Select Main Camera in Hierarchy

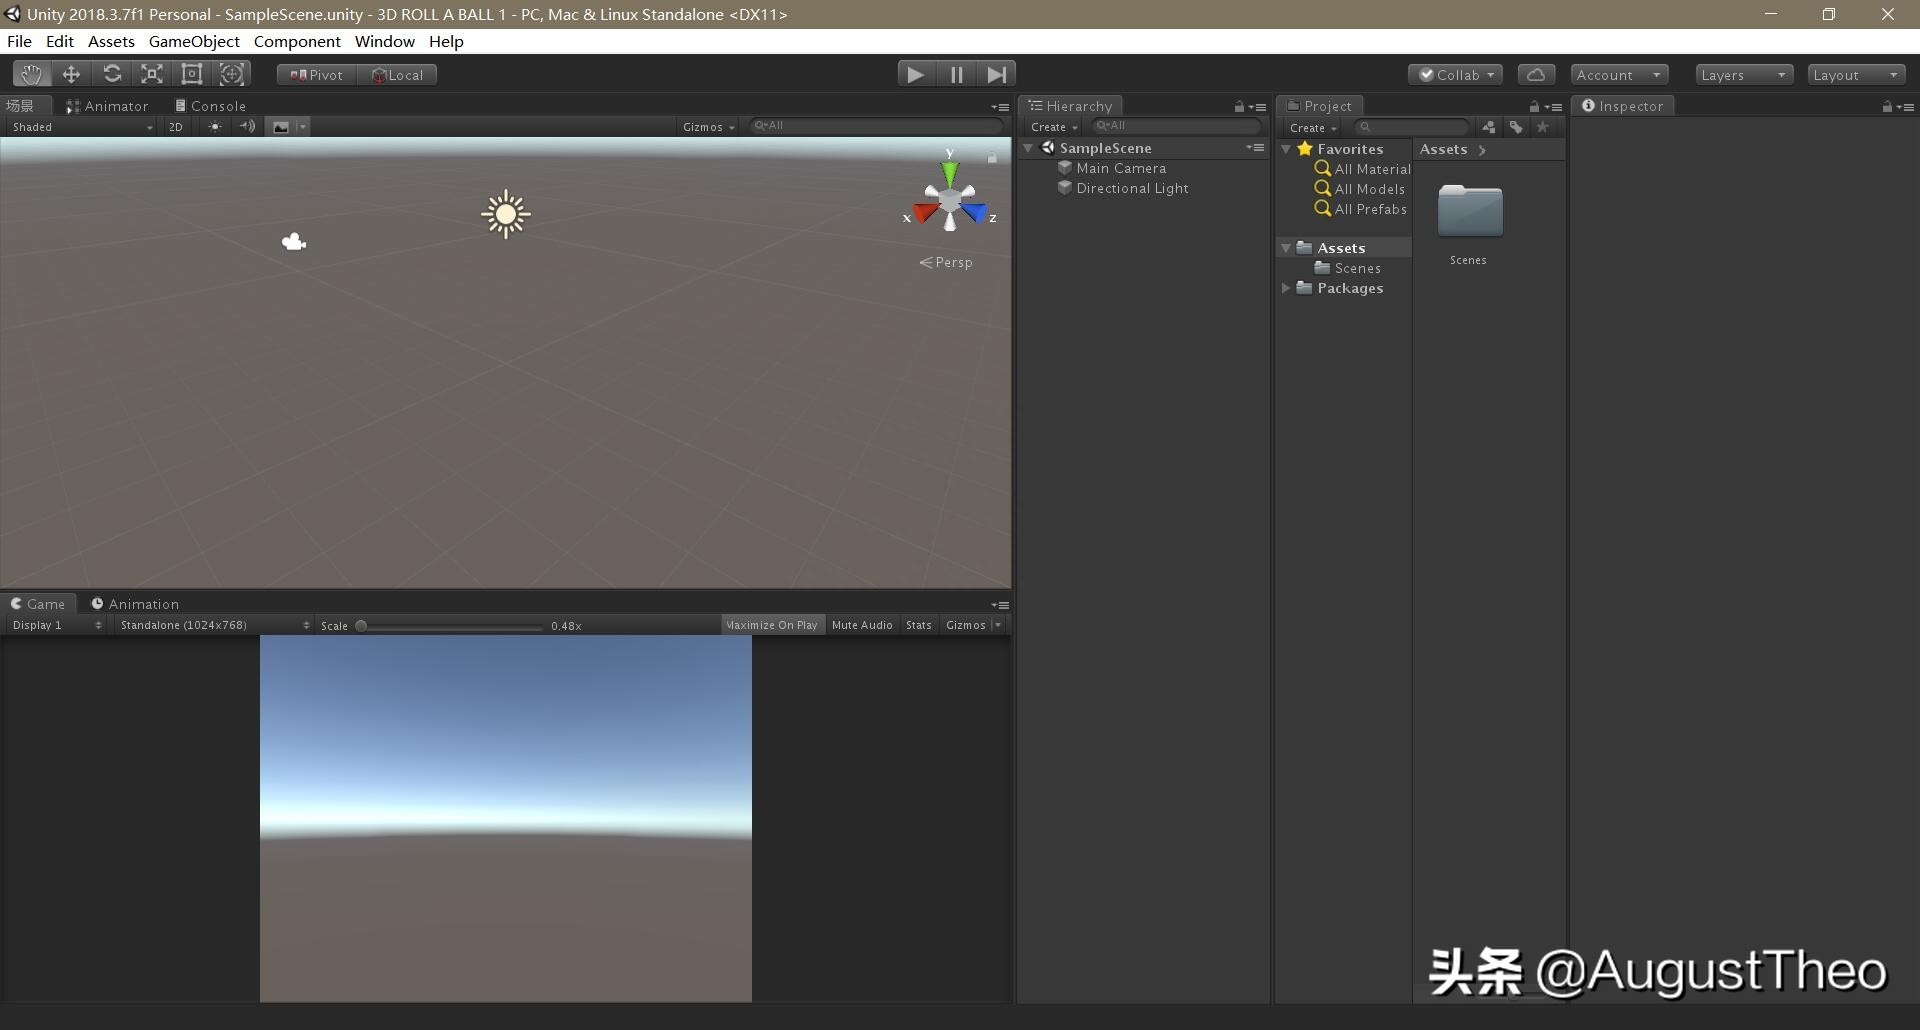point(1121,168)
